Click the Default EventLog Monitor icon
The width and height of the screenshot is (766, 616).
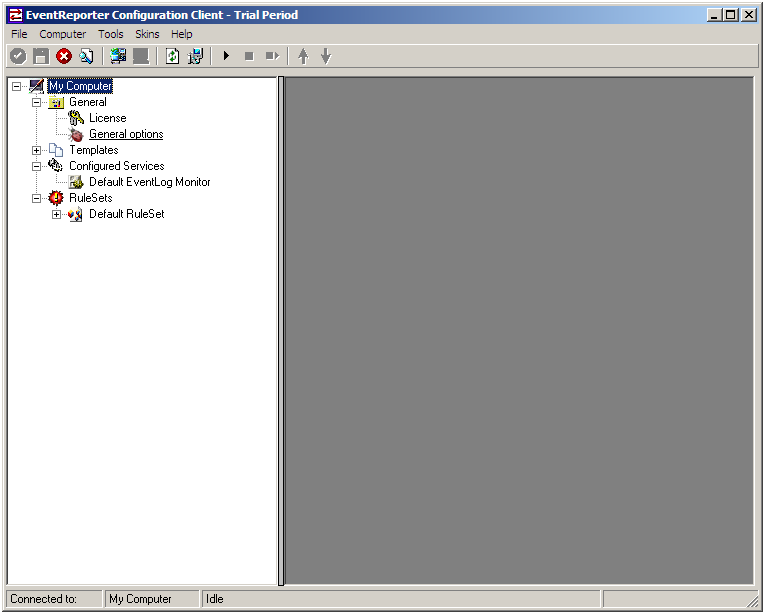point(76,182)
